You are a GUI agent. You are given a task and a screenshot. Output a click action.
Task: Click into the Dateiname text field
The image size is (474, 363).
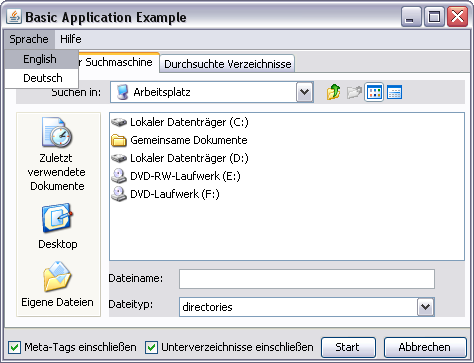[x=307, y=279]
